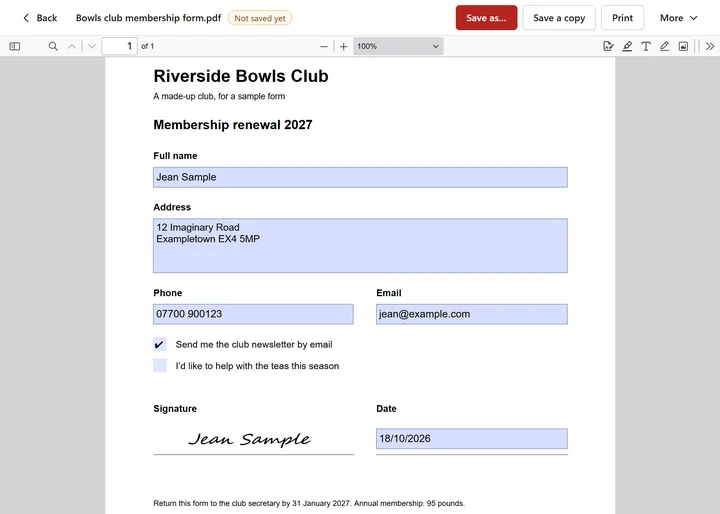Zoom out with the minus icon
The height and width of the screenshot is (514, 720).
tap(324, 46)
